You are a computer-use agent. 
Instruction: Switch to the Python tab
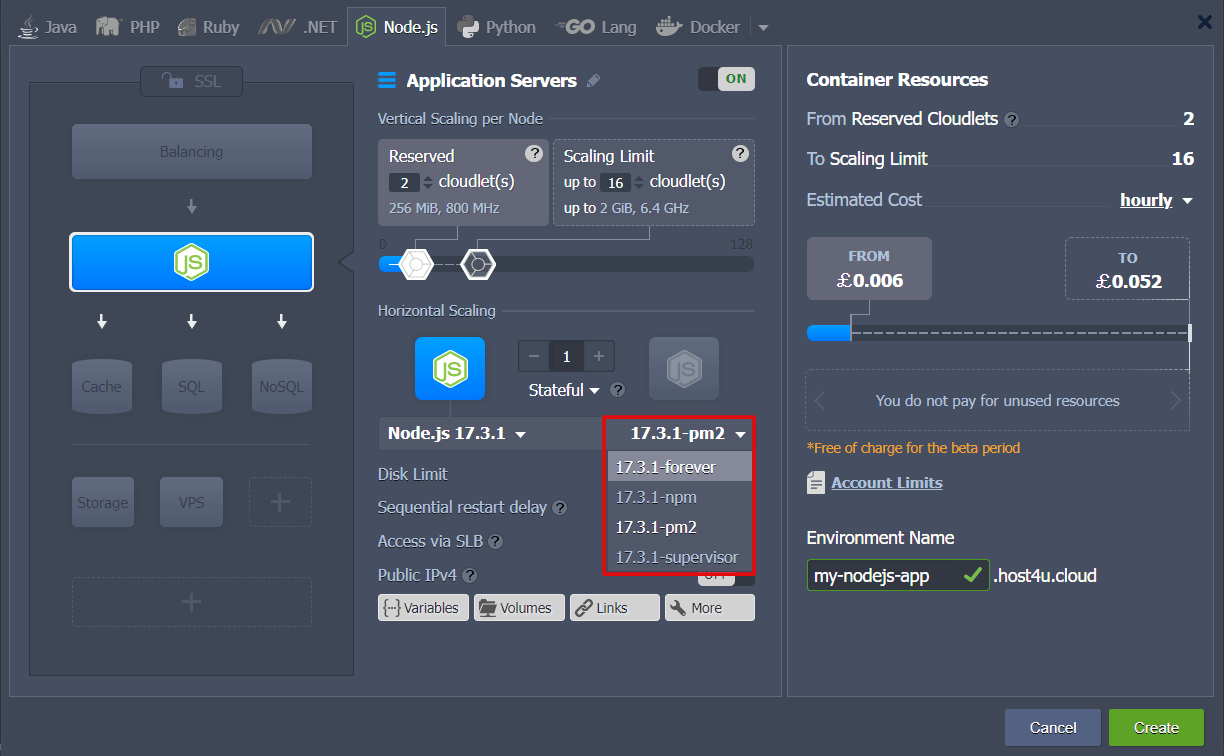click(x=496, y=26)
